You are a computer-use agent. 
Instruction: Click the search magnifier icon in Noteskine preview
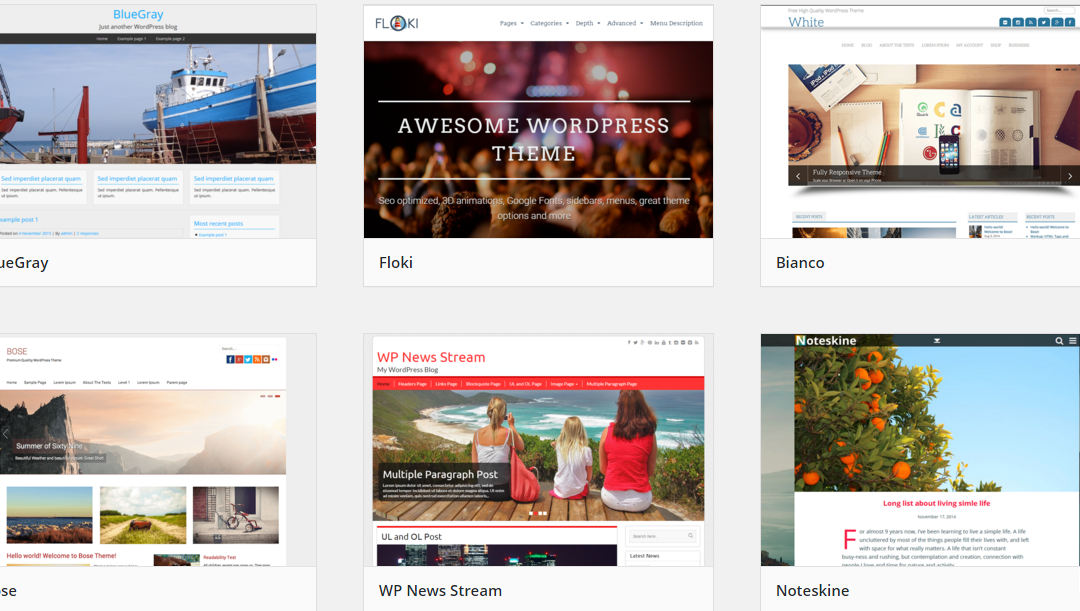point(1059,340)
